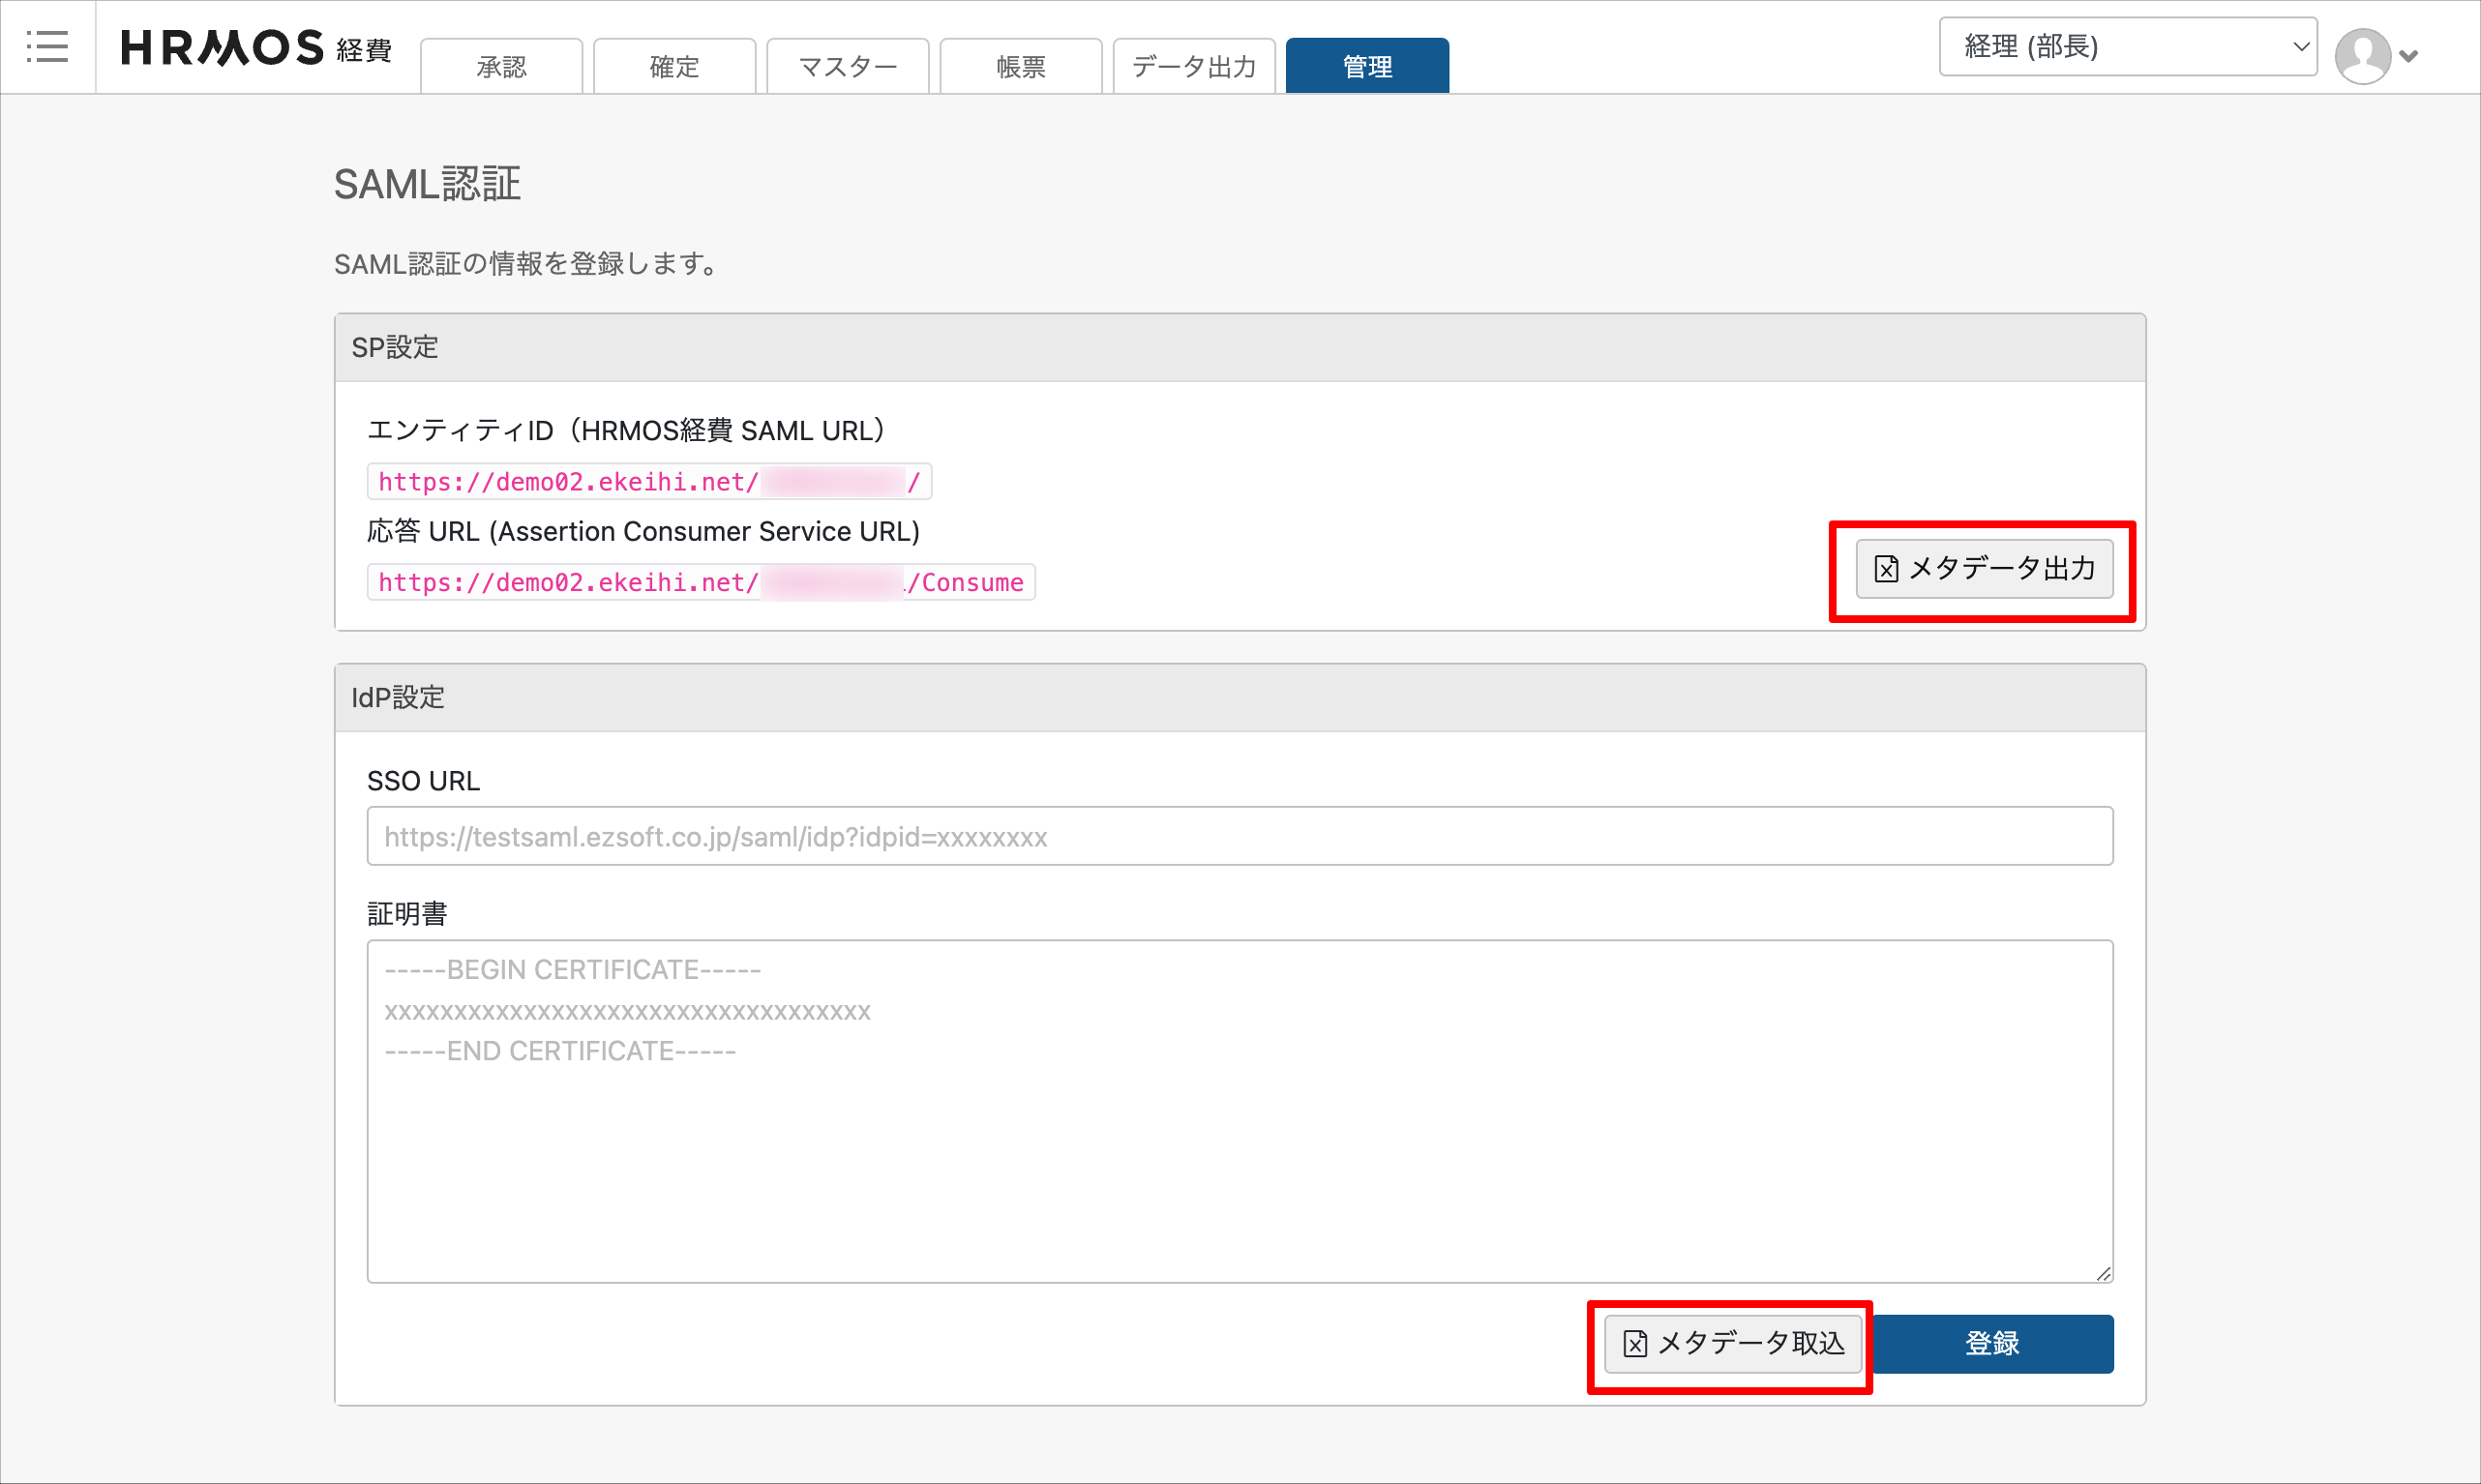Click inside the 証明書 textarea

click(x=1239, y=1110)
